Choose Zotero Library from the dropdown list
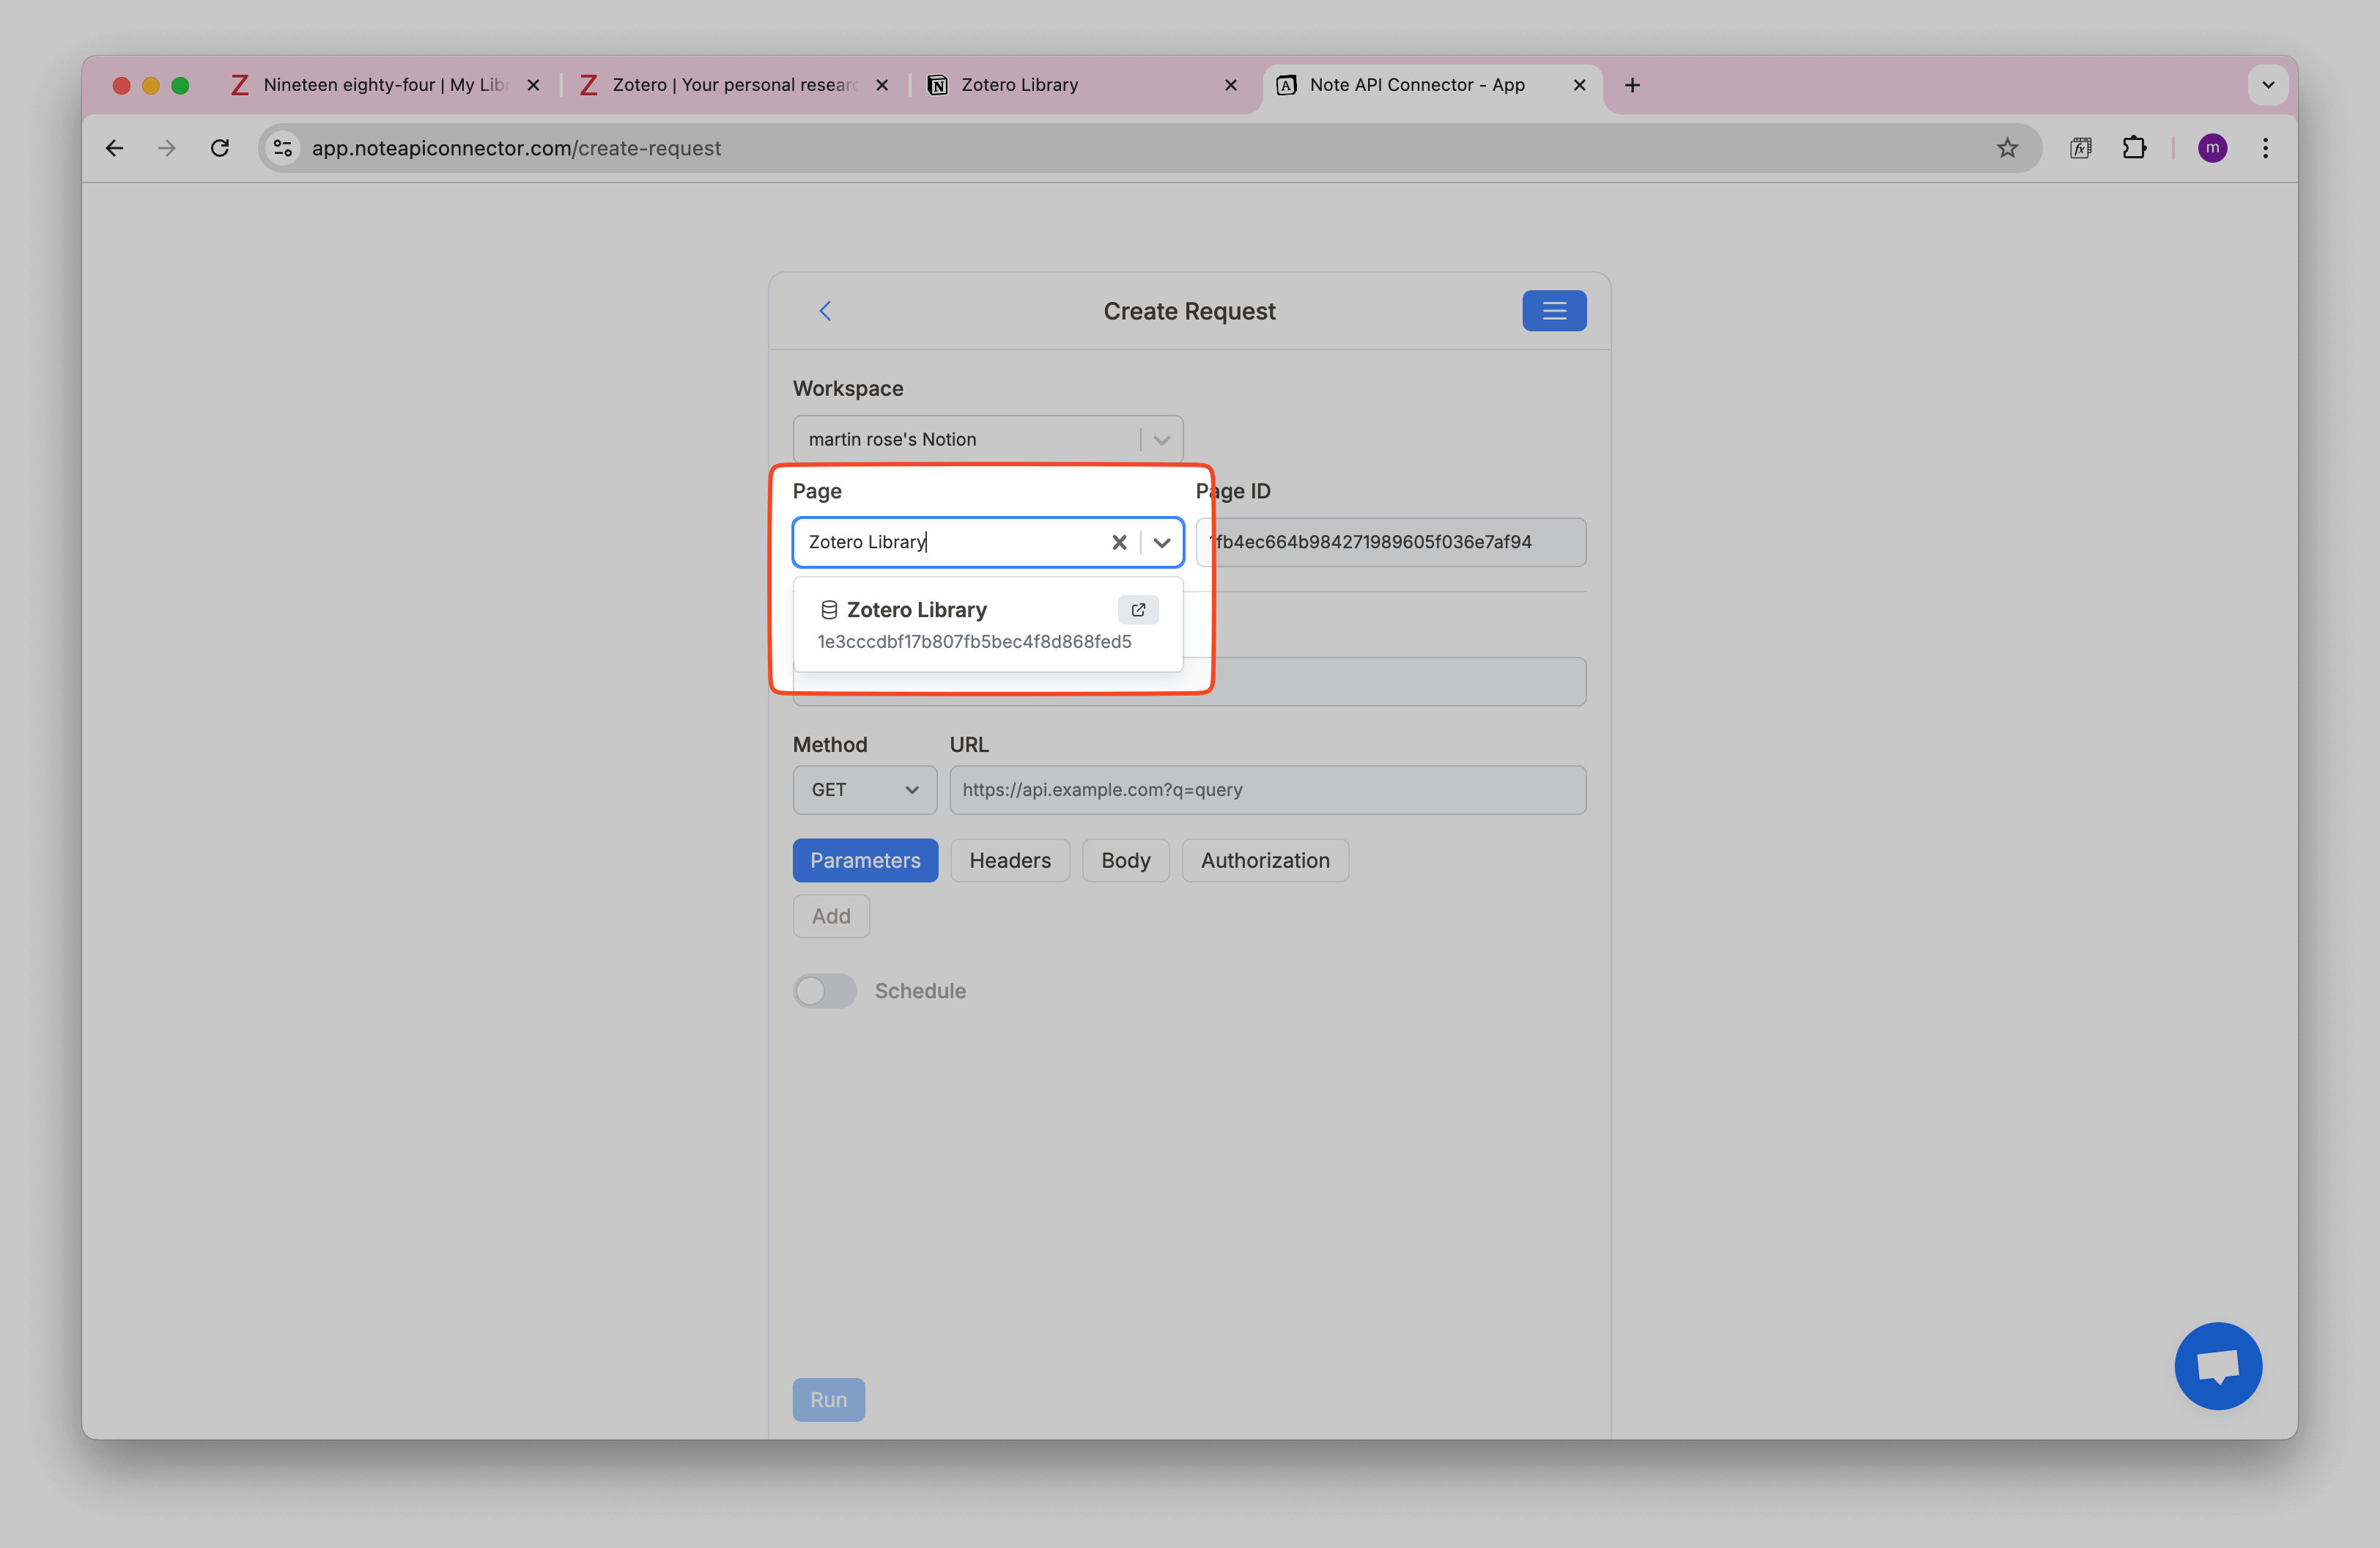 [988, 624]
